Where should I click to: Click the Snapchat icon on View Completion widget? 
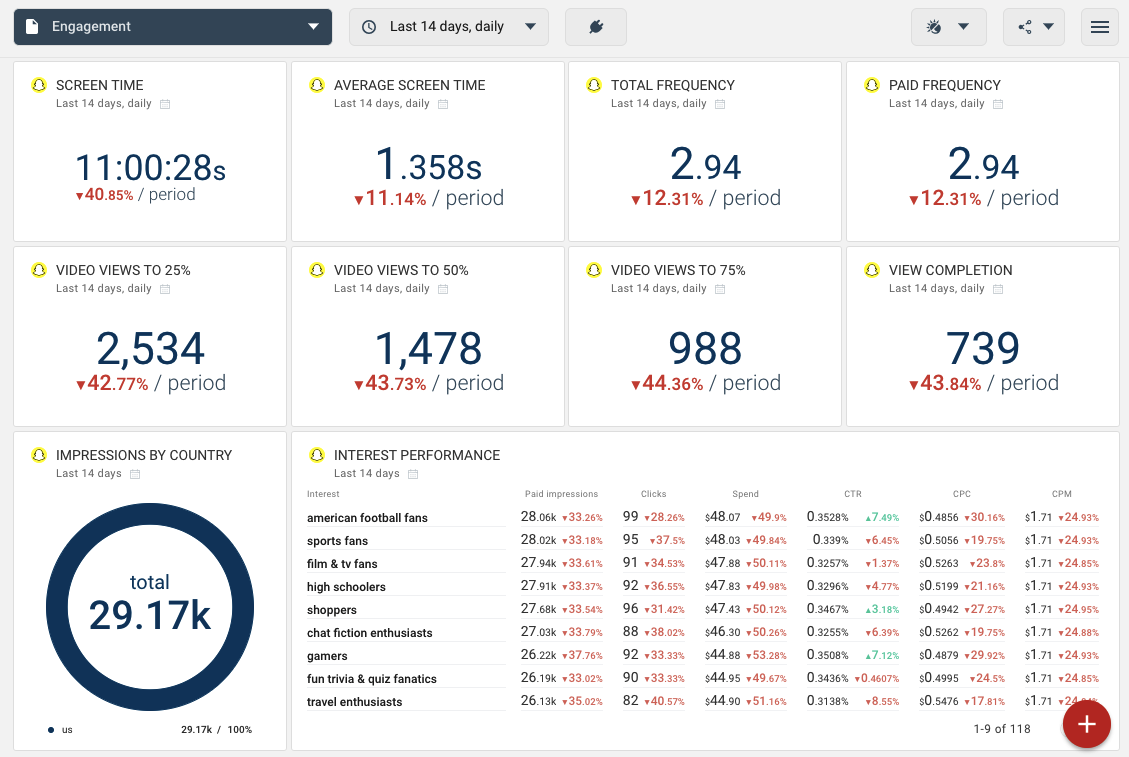point(872,270)
